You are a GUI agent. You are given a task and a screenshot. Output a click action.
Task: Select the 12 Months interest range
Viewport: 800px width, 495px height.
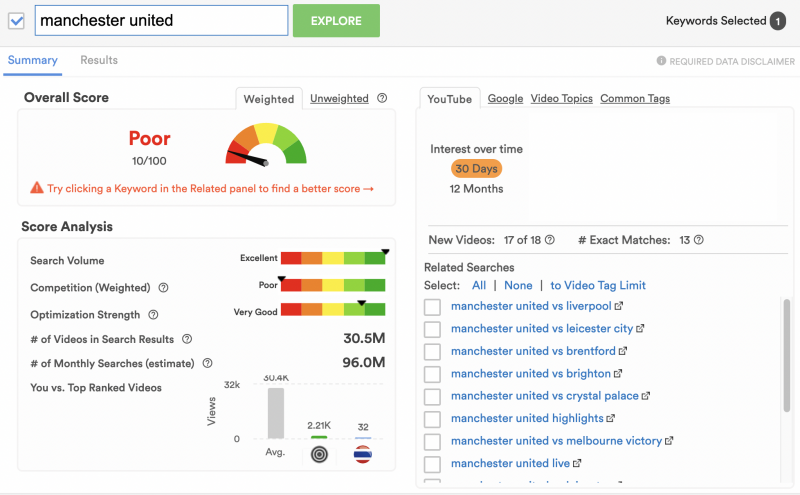[x=476, y=189]
